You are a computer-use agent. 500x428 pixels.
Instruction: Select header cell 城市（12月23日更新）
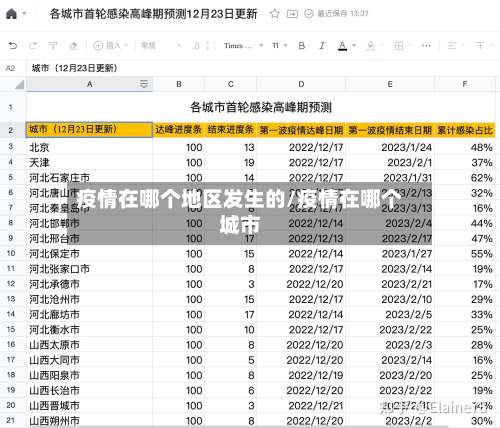(89, 130)
